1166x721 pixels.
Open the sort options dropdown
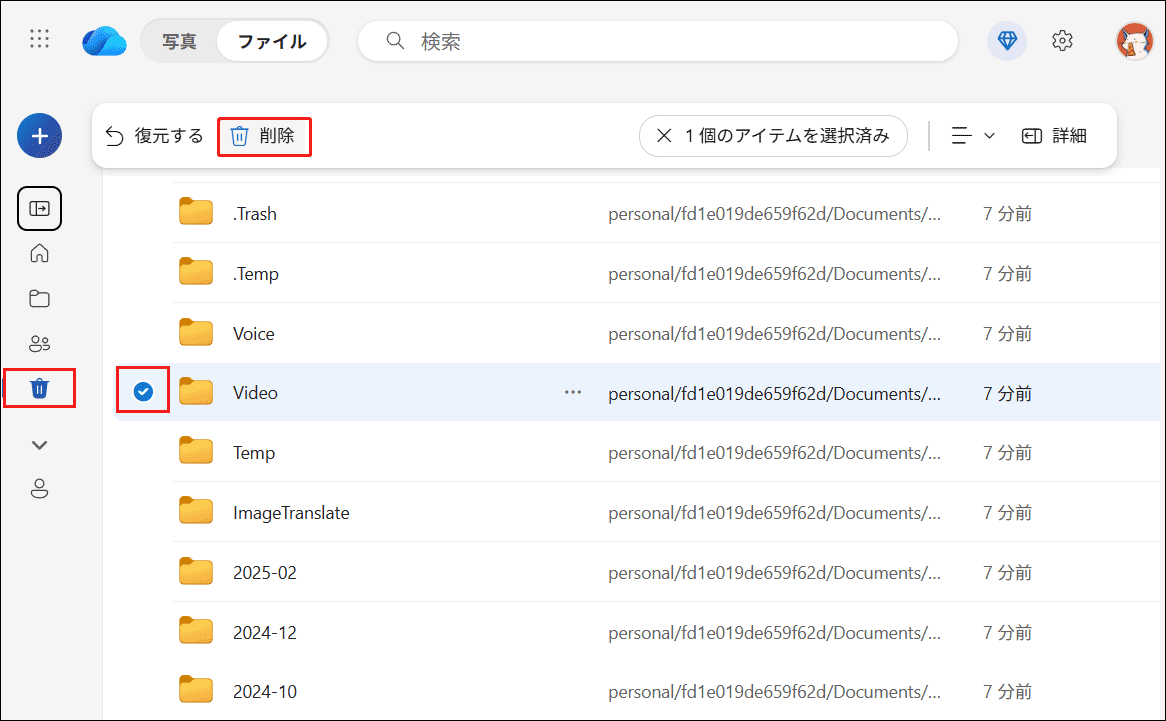[x=971, y=135]
